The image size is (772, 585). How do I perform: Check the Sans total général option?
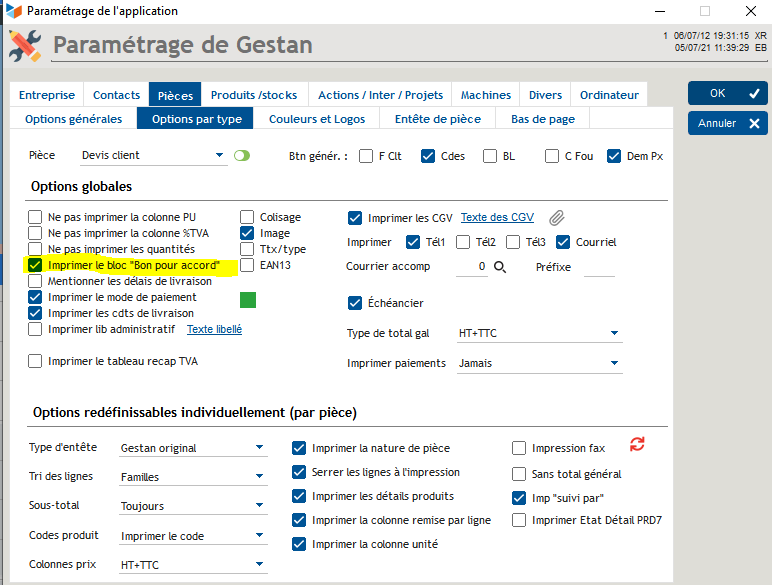click(x=519, y=473)
